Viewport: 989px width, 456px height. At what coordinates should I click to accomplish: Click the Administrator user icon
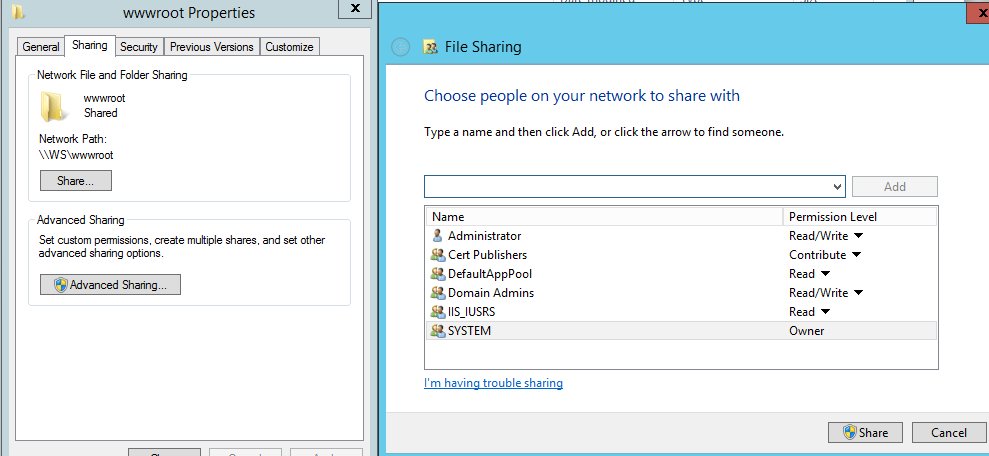pos(437,236)
